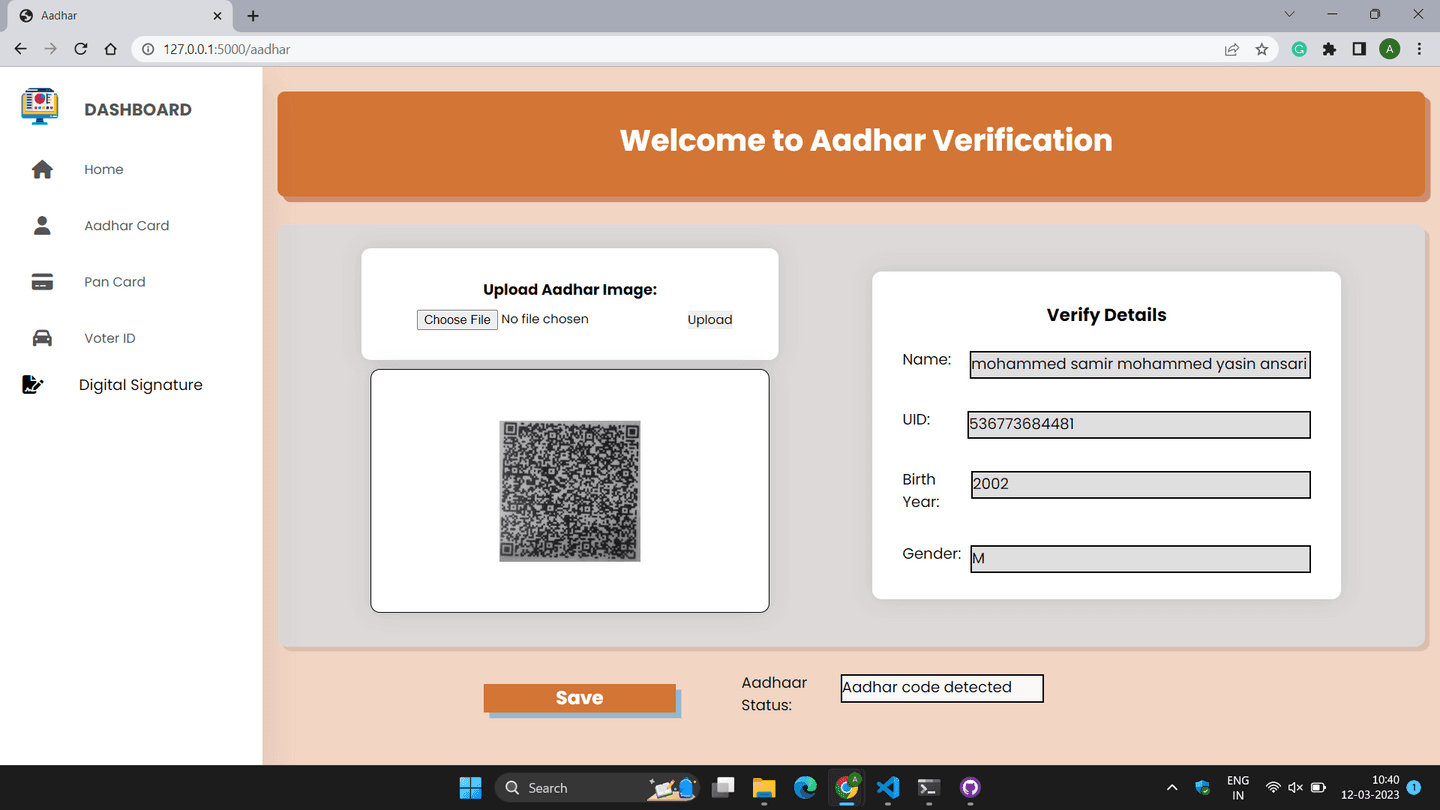The height and width of the screenshot is (810, 1440).
Task: Click the Digital Signature pen icon
Action: [x=33, y=384]
